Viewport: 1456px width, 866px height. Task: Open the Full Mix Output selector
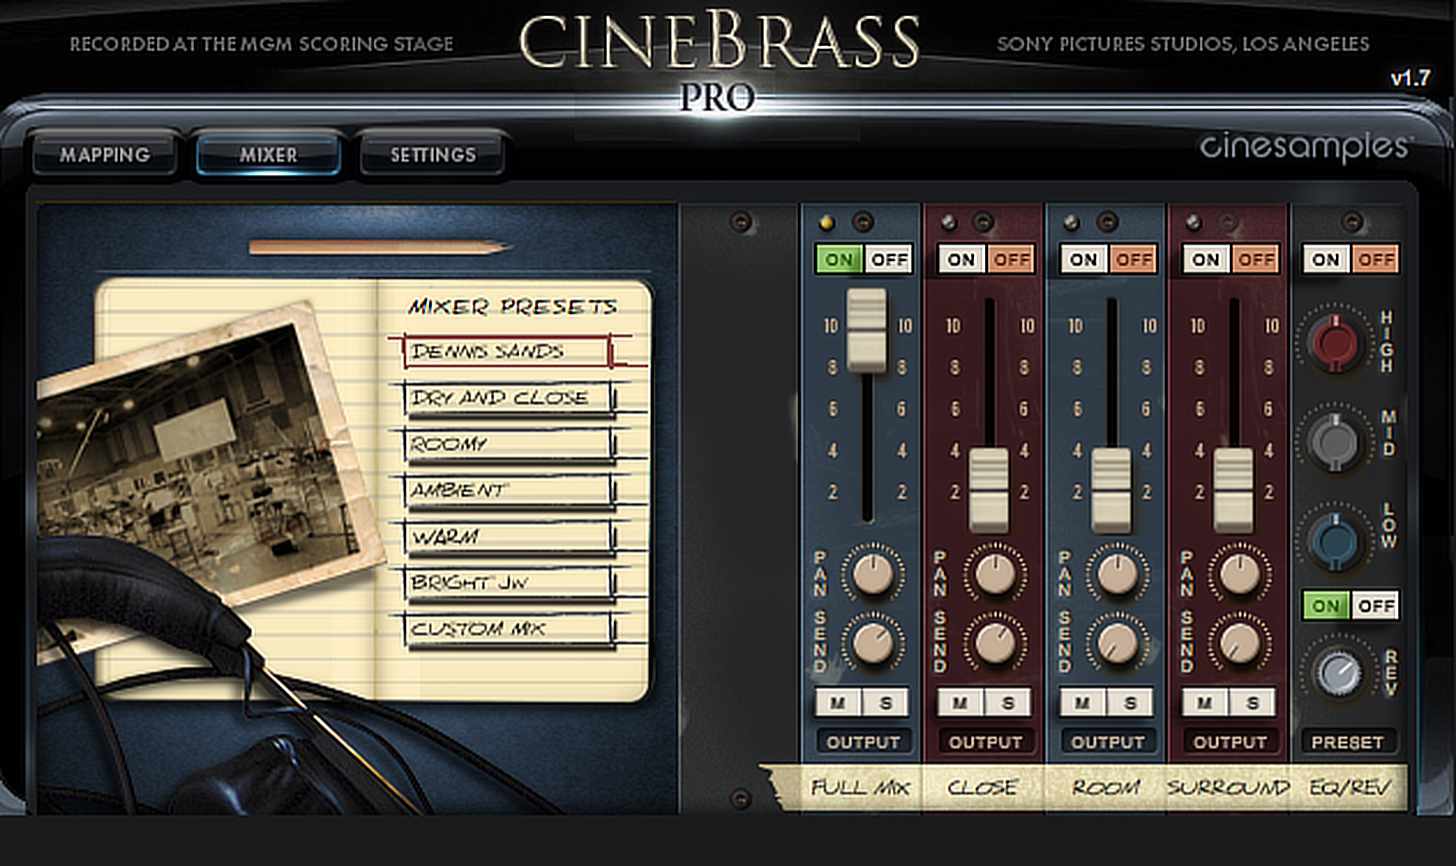pyautogui.click(x=863, y=742)
